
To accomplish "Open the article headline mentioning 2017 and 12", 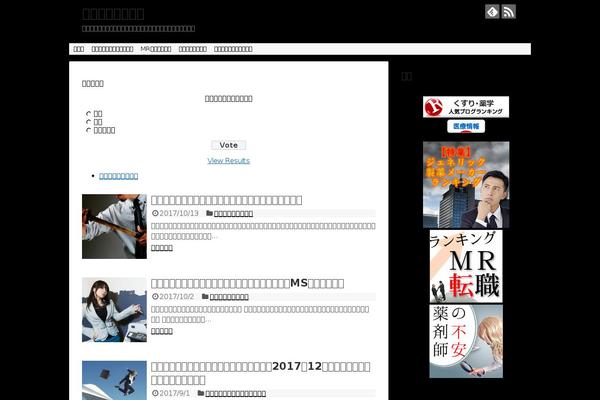I will [261, 373].
